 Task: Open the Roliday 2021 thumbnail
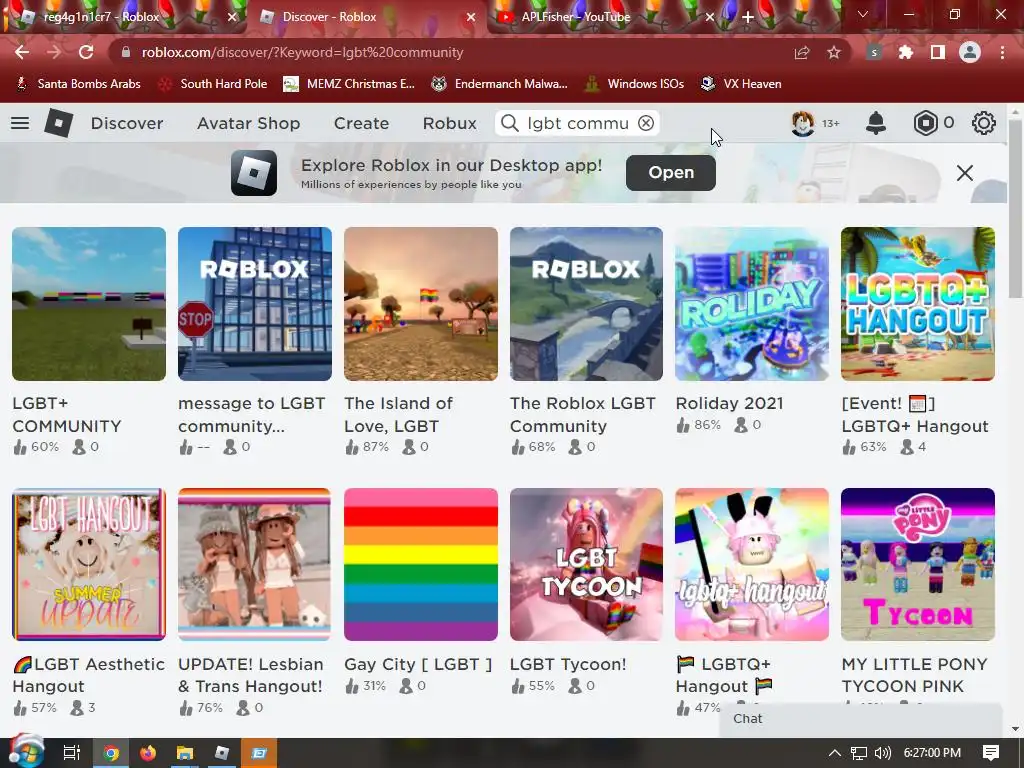(752, 304)
